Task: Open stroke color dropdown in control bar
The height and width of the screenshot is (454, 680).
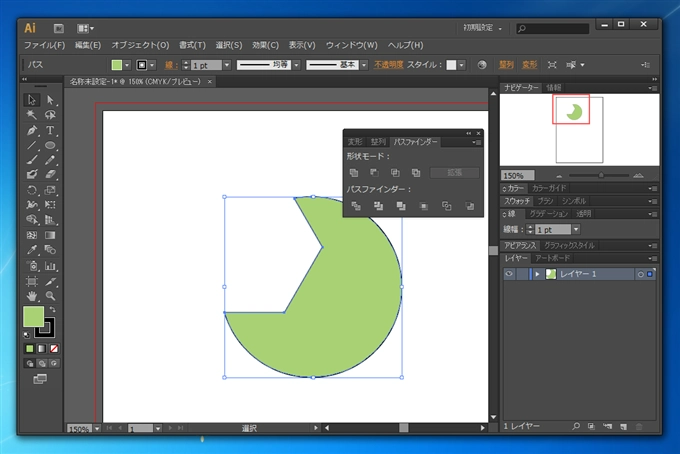Action: click(152, 65)
